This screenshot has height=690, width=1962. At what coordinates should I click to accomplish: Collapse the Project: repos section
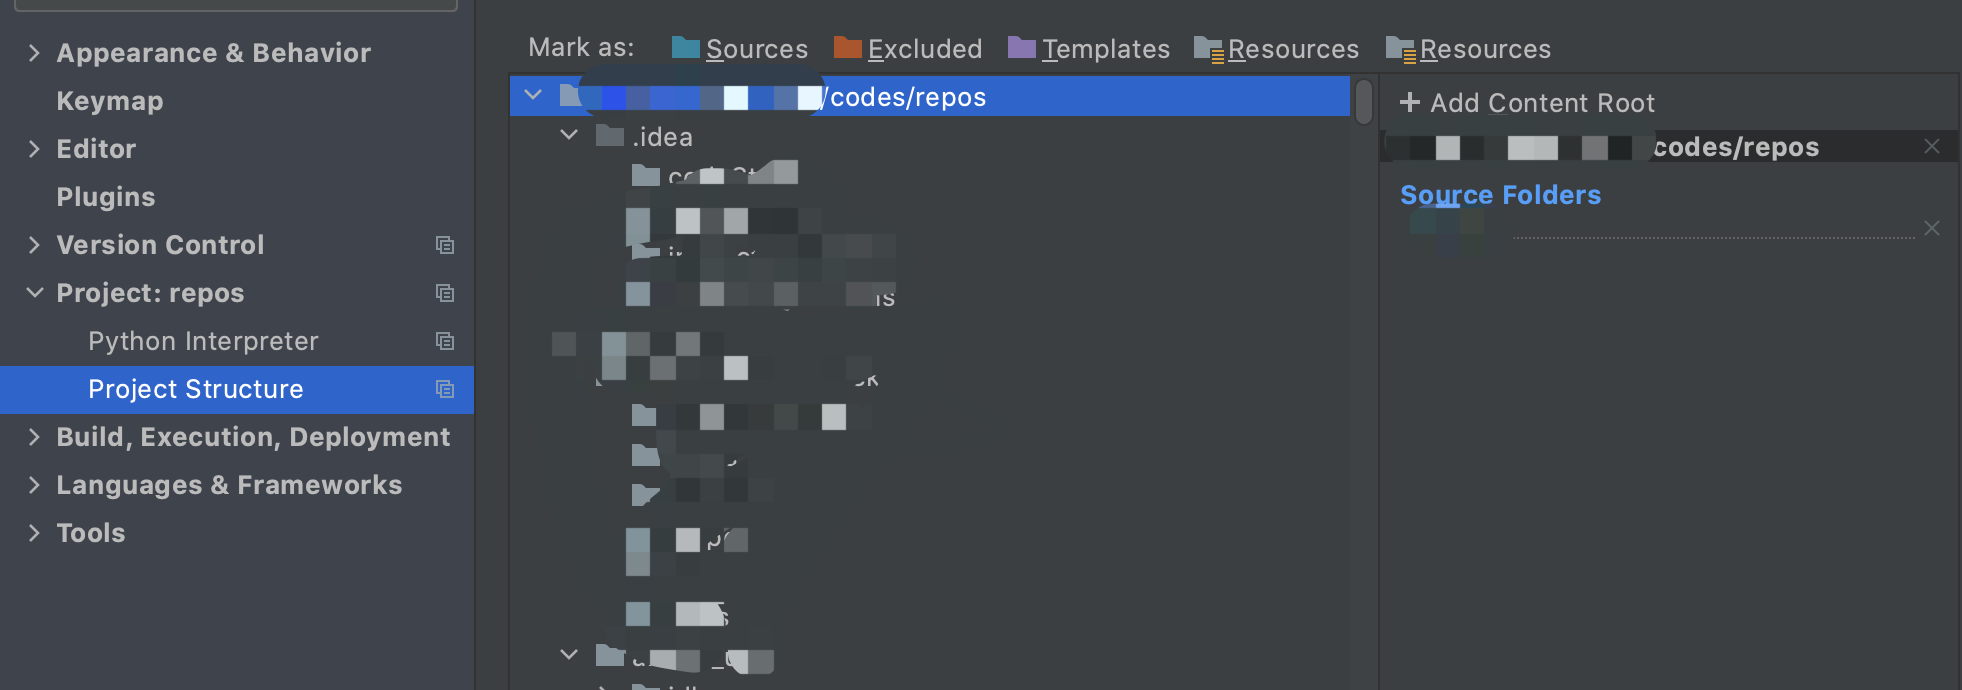pyautogui.click(x=33, y=293)
